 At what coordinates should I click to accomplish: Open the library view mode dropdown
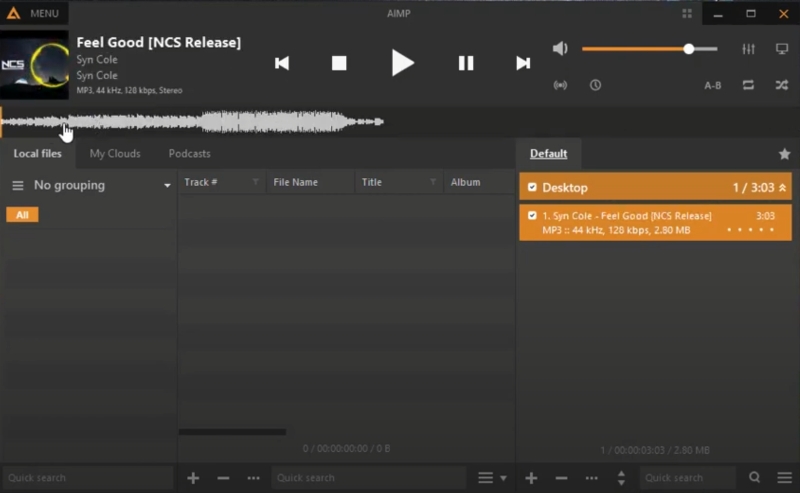tap(492, 478)
